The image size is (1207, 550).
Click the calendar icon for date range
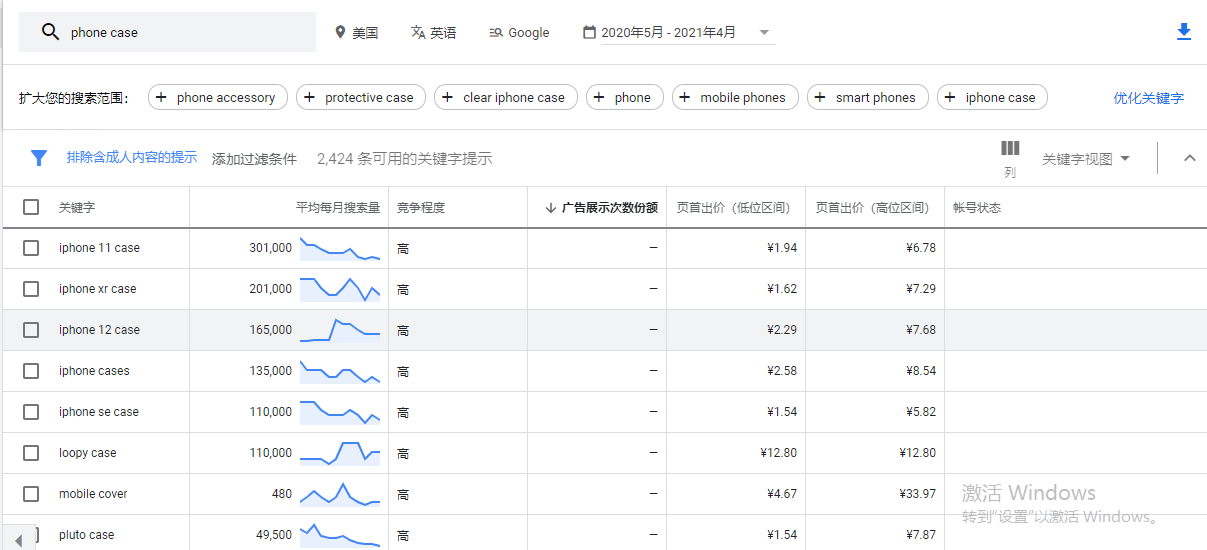(590, 32)
